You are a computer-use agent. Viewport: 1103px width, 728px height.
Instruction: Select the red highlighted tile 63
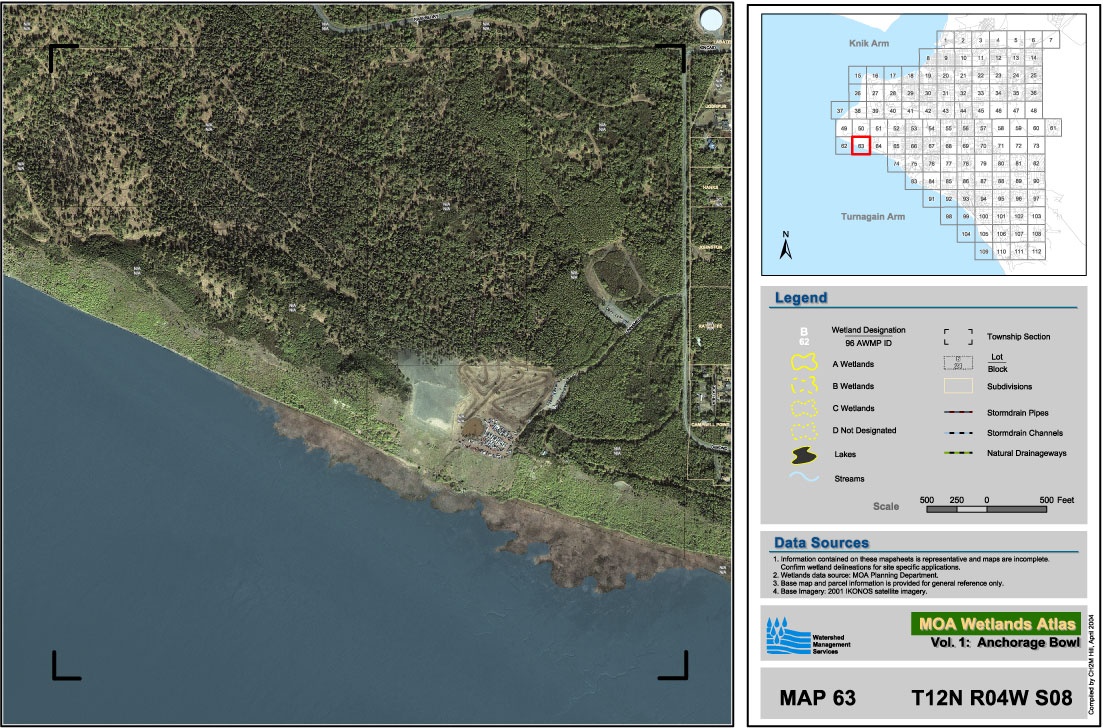[x=860, y=146]
